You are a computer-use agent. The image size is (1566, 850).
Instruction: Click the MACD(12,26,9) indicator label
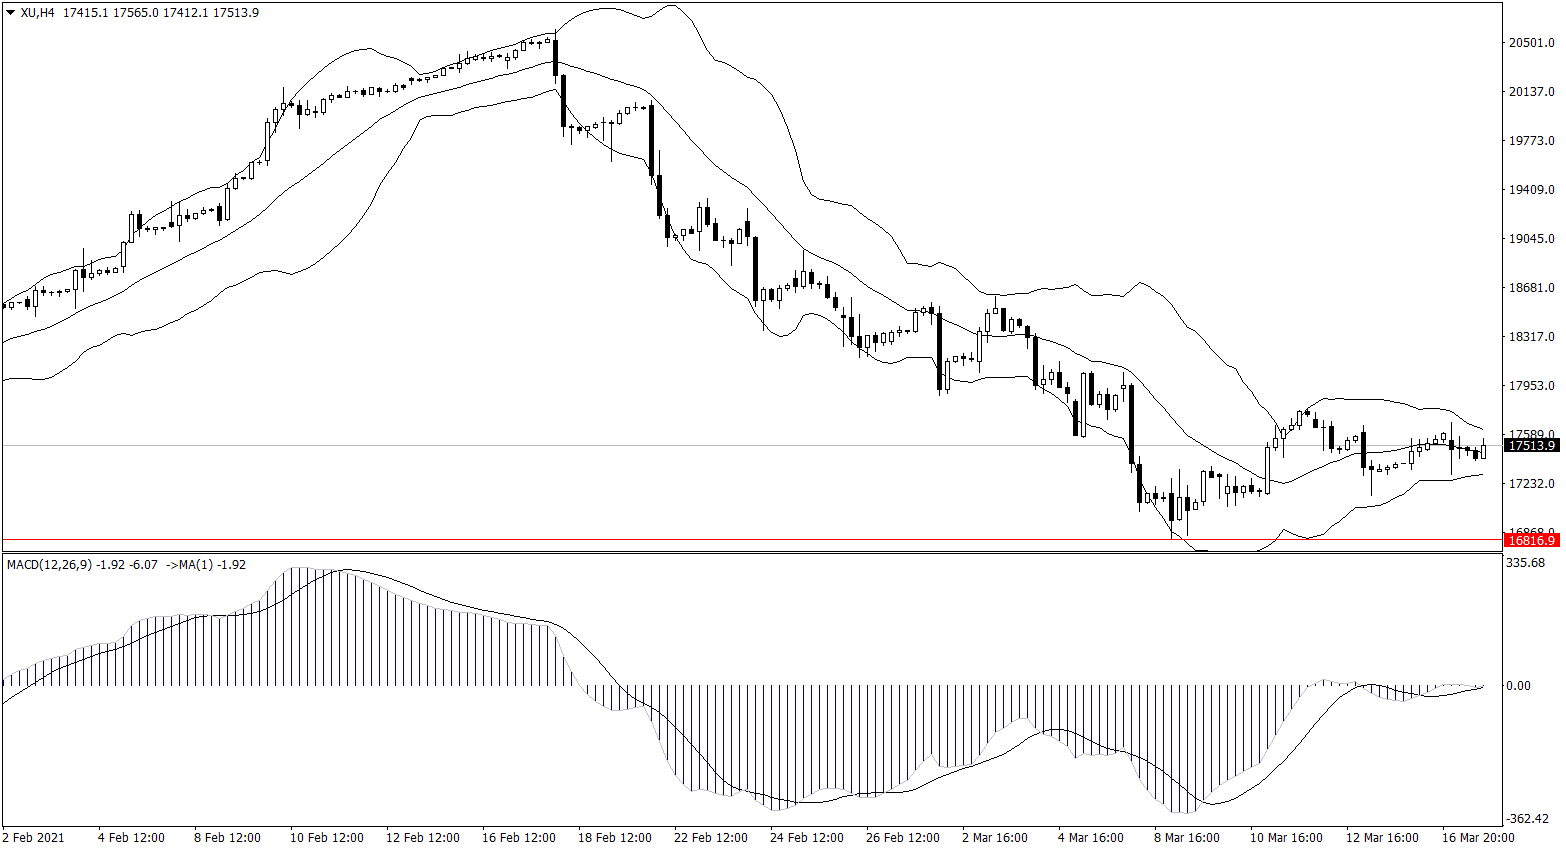(49, 565)
